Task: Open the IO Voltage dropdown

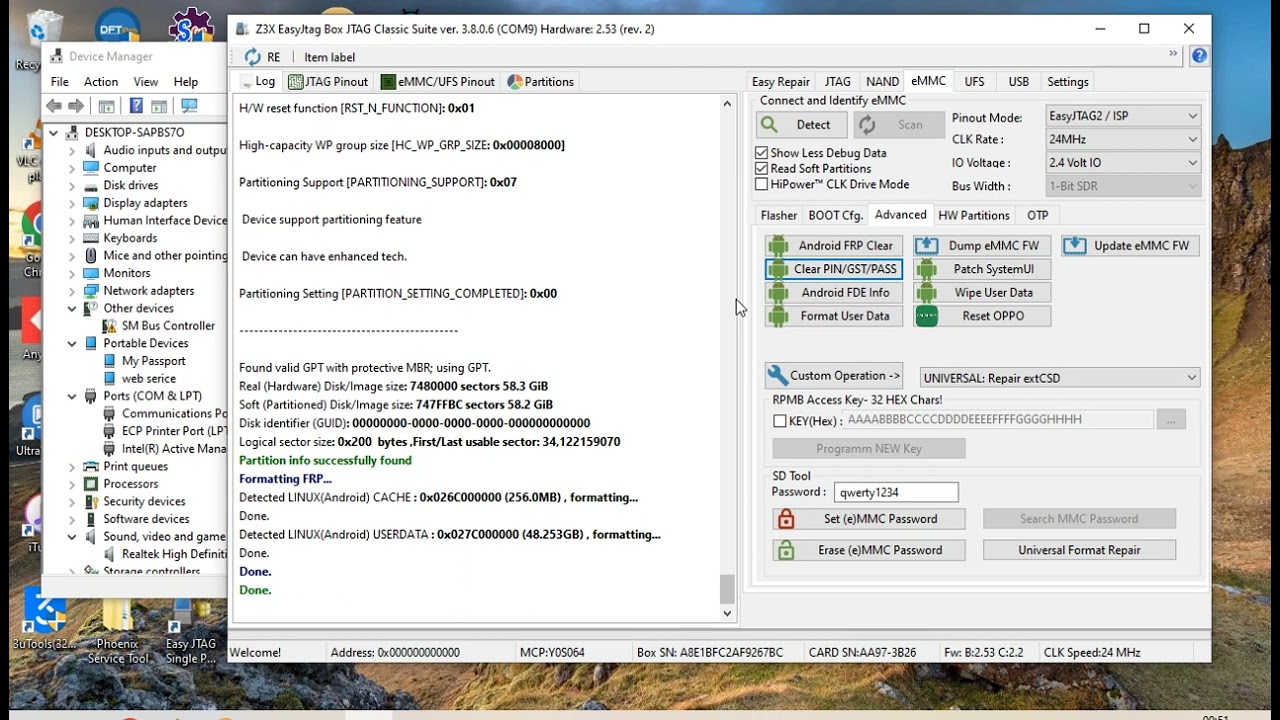Action: tap(1122, 163)
